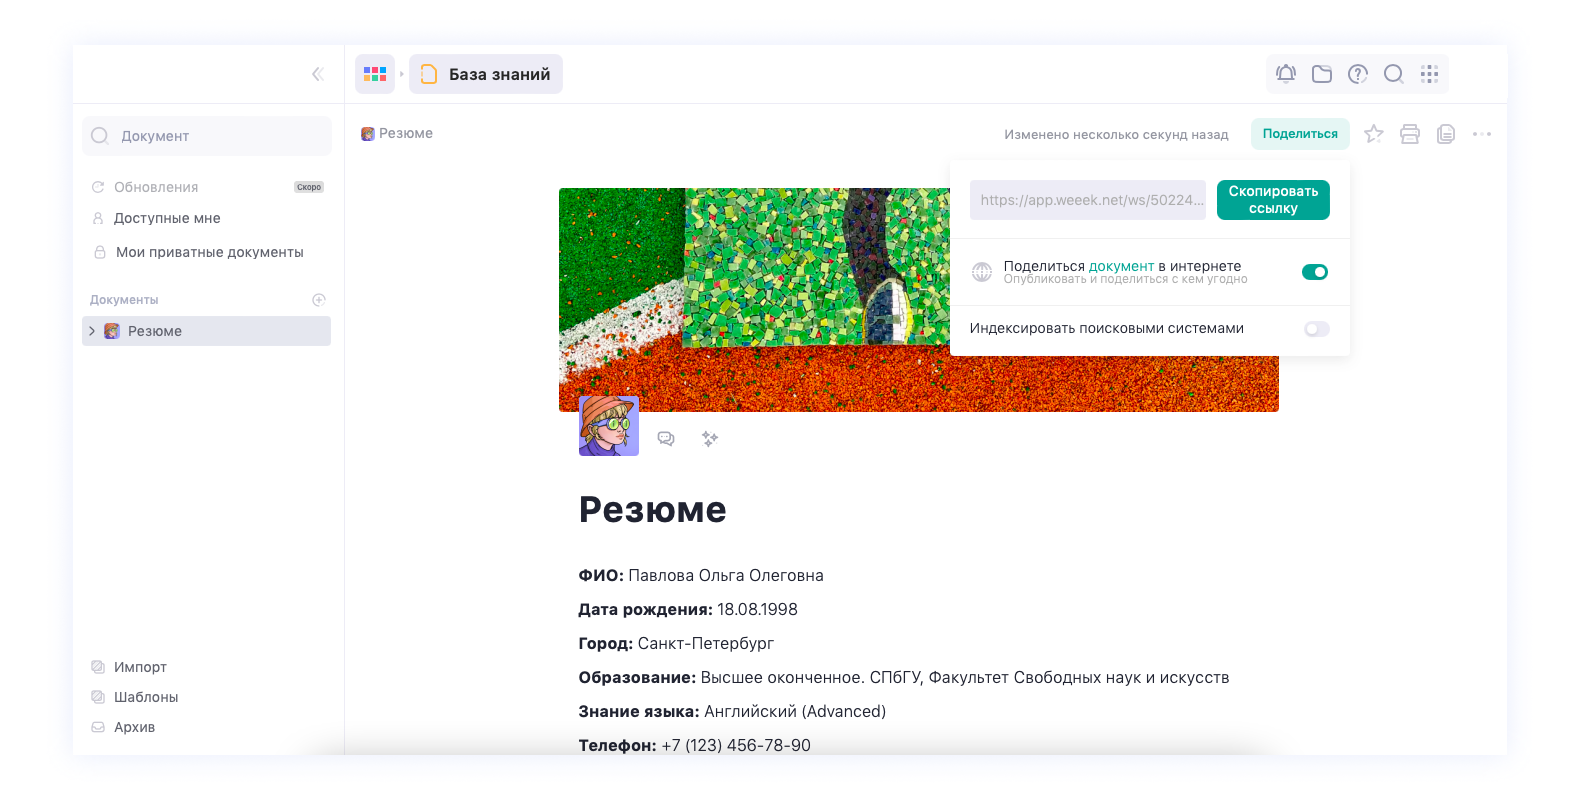Viewport: 1580px width, 800px height.
Task: Add new document with plus icon
Action: point(319,300)
